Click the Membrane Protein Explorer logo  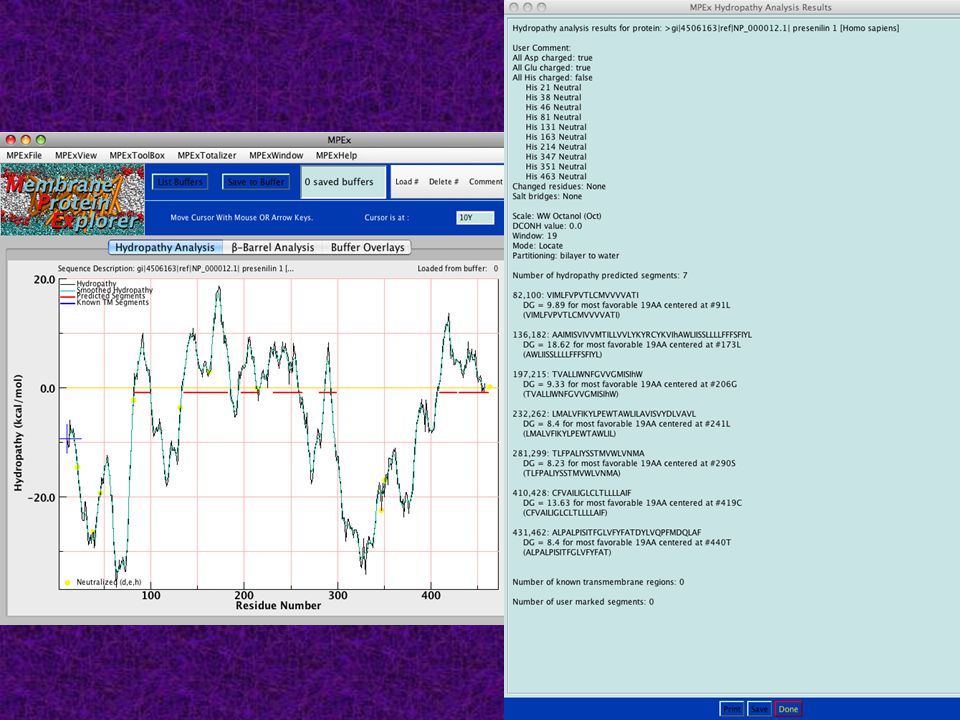[x=73, y=200]
